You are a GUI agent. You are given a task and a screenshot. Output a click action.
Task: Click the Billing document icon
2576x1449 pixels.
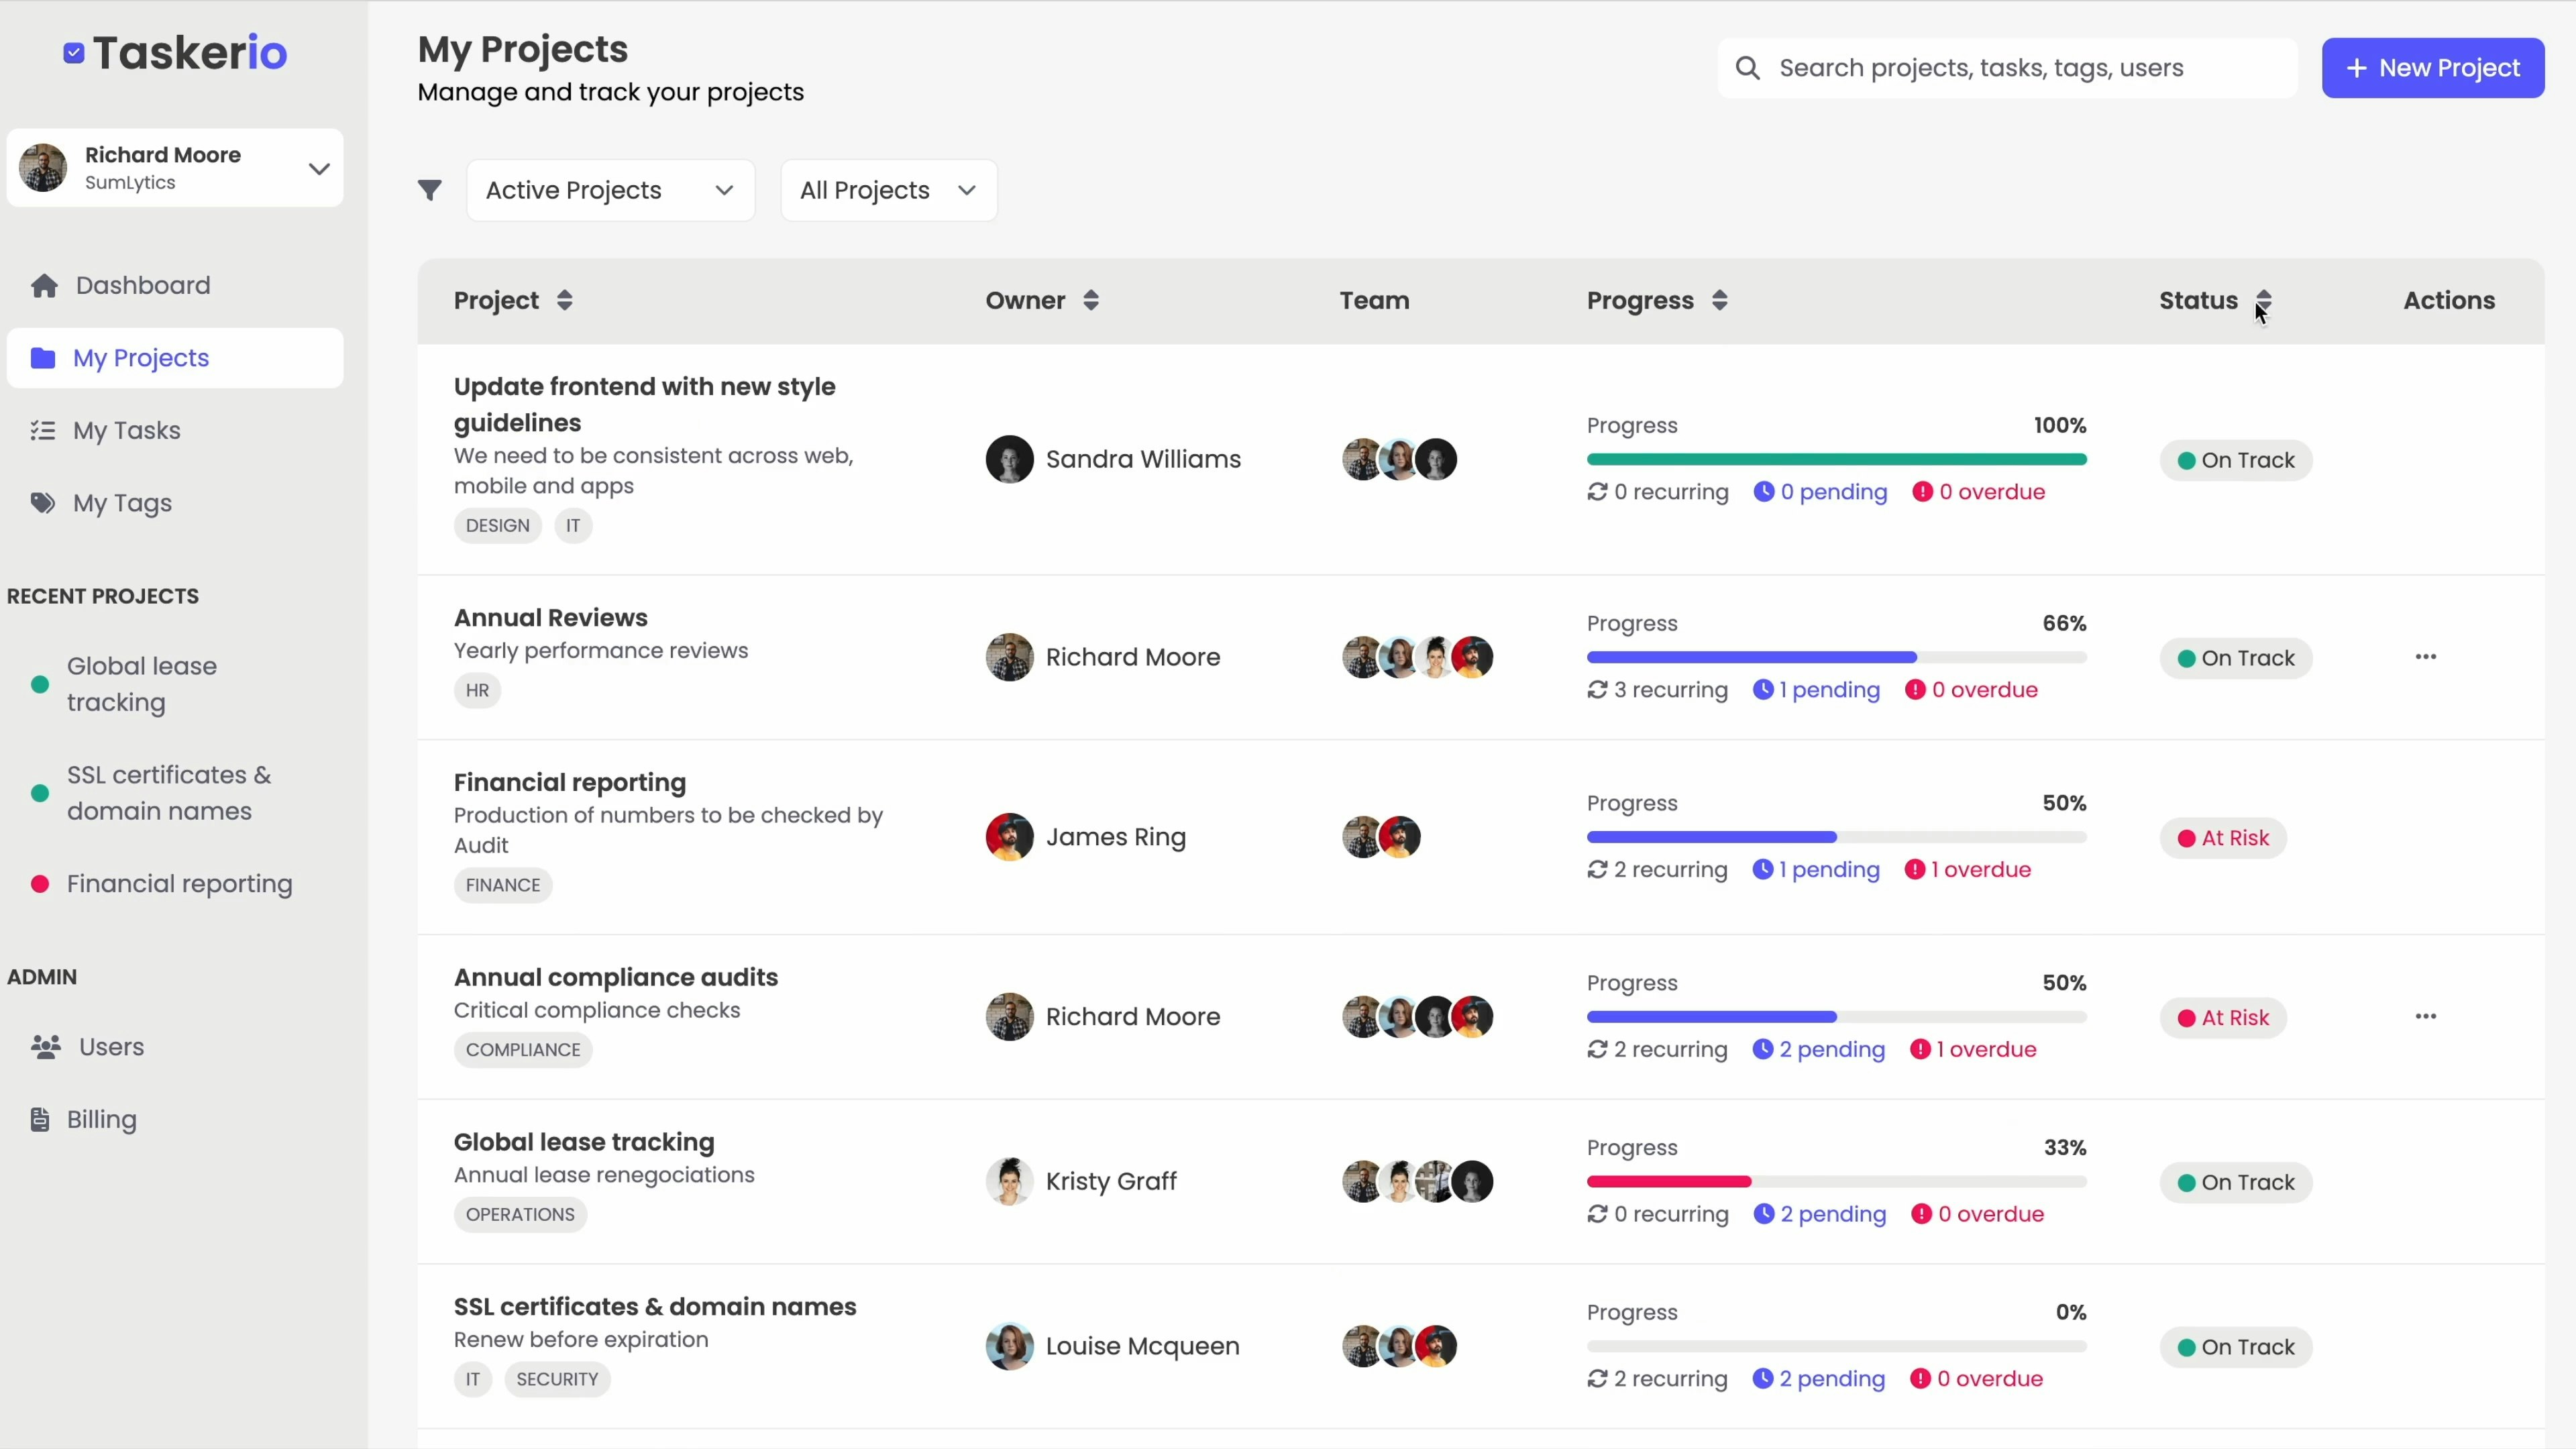tap(40, 1120)
